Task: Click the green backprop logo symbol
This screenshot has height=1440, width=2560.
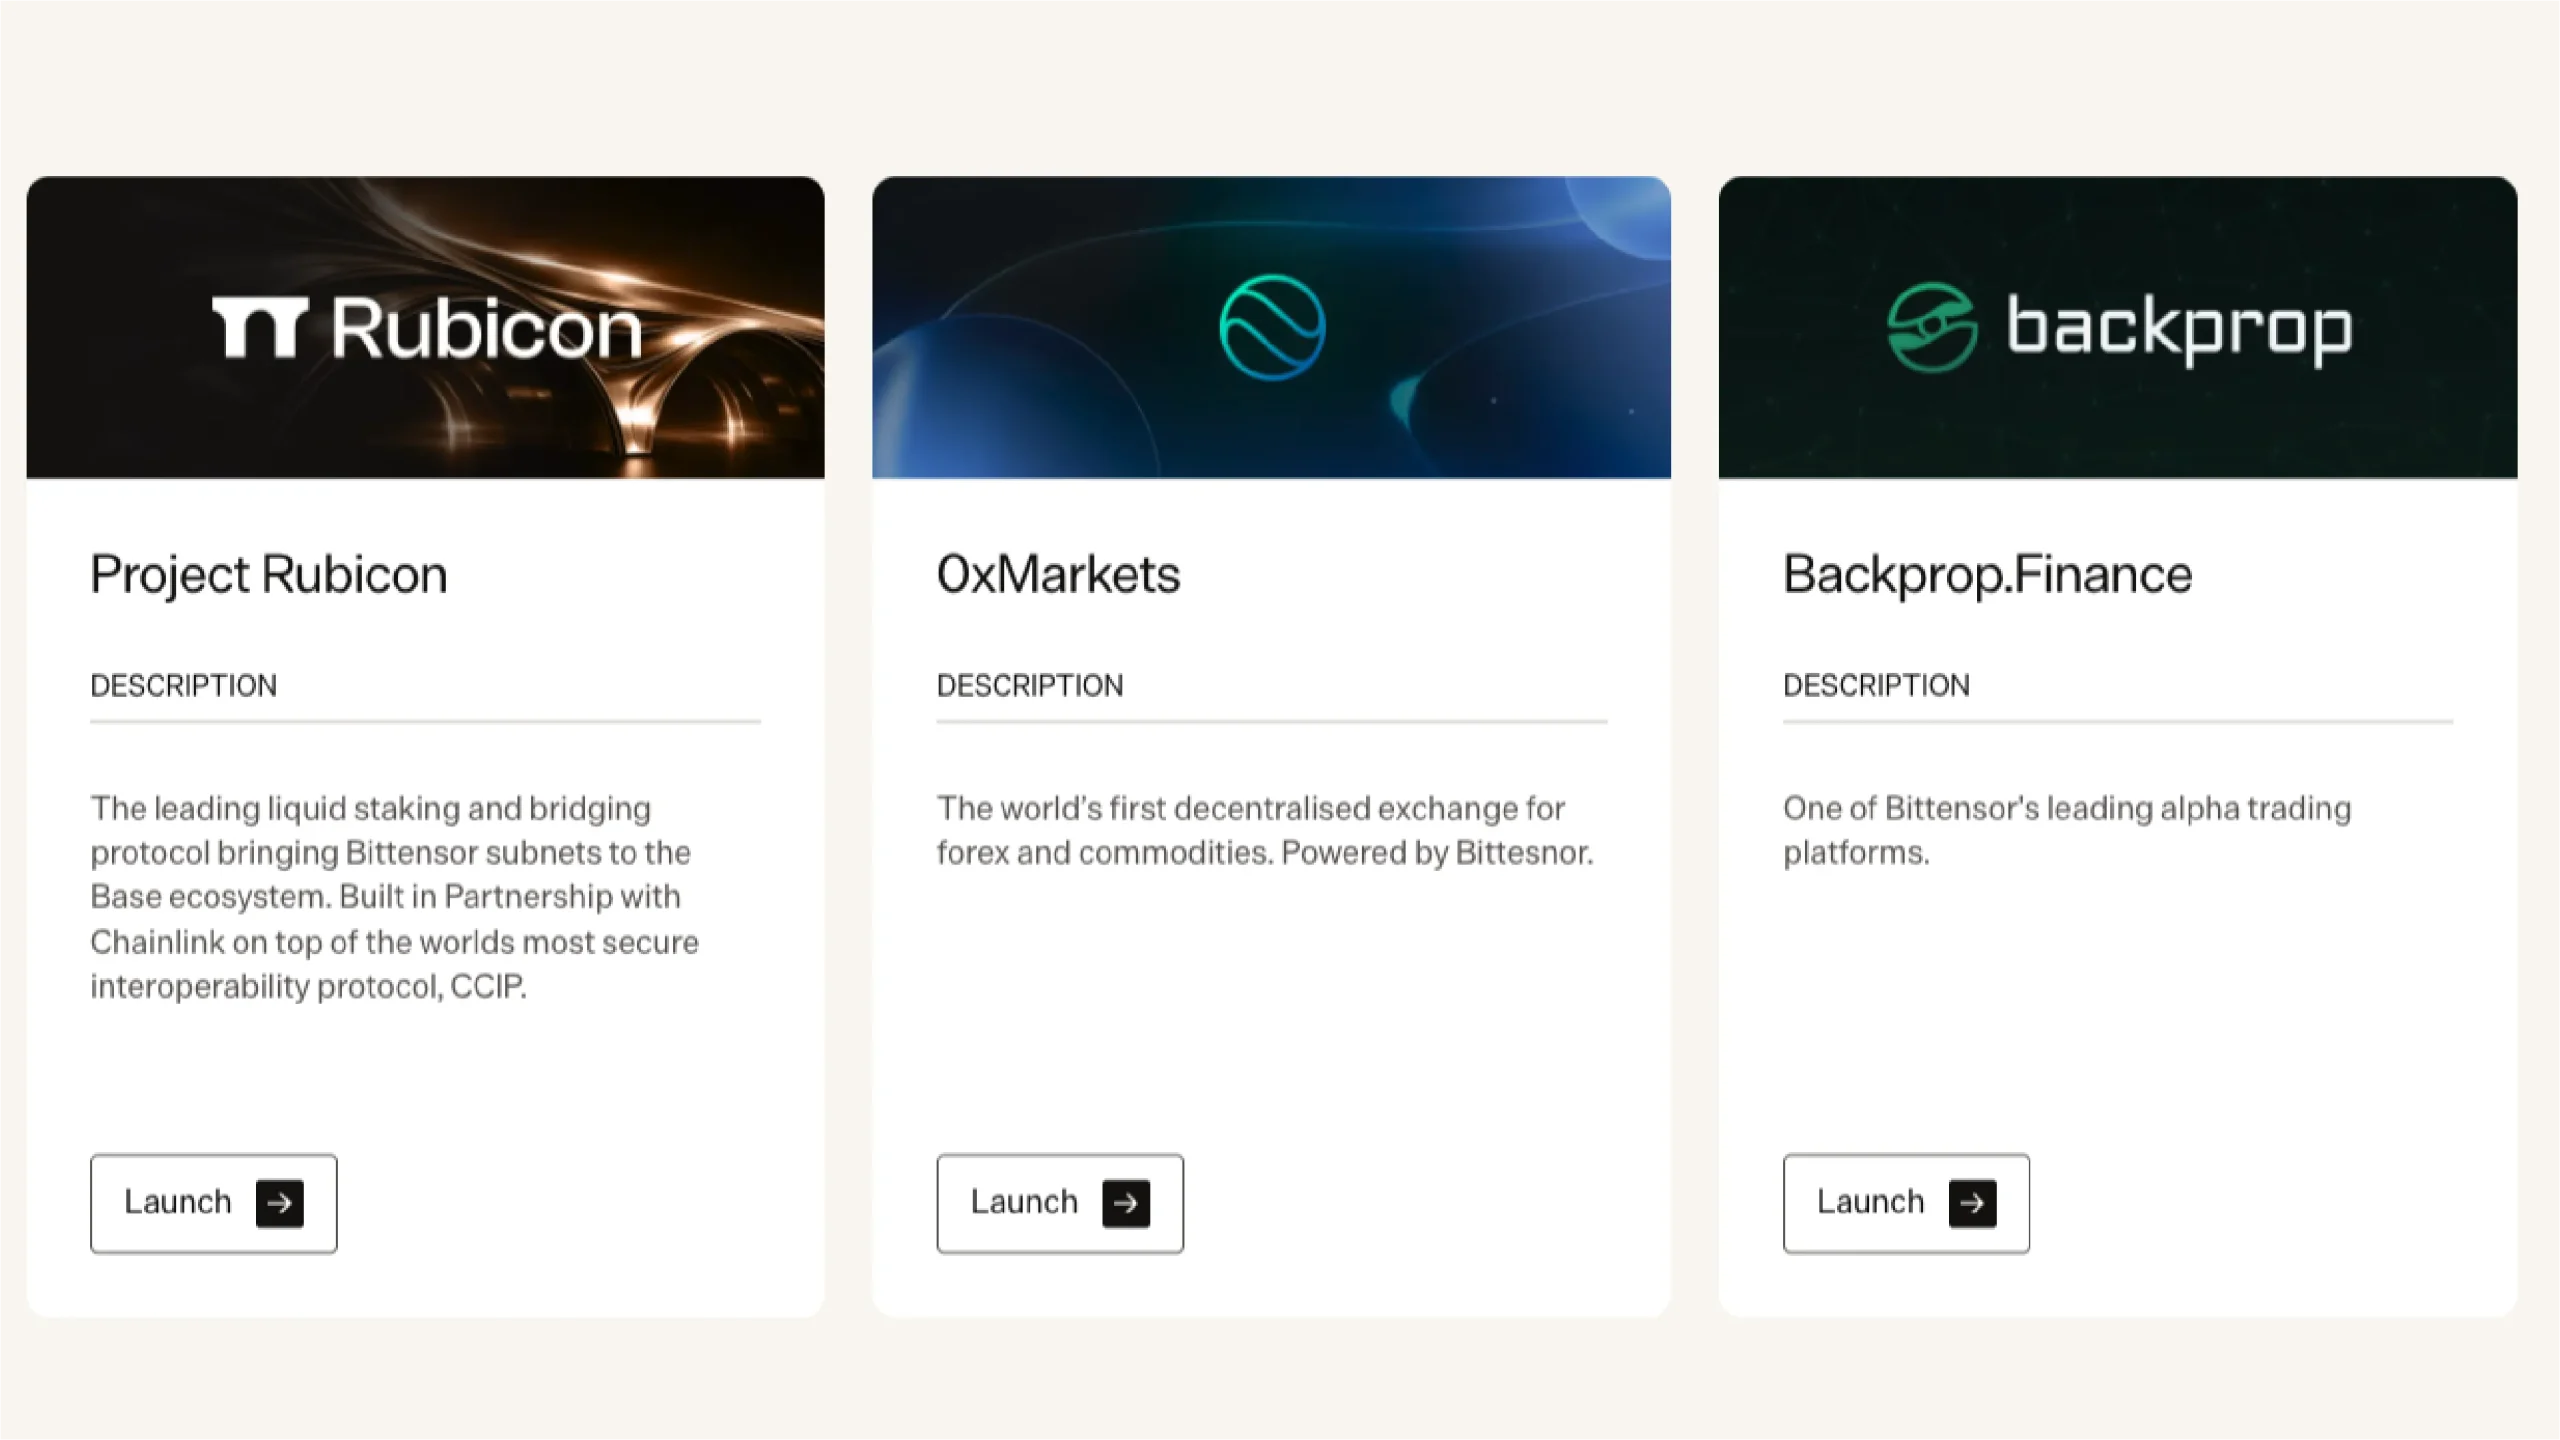Action: (x=1932, y=327)
